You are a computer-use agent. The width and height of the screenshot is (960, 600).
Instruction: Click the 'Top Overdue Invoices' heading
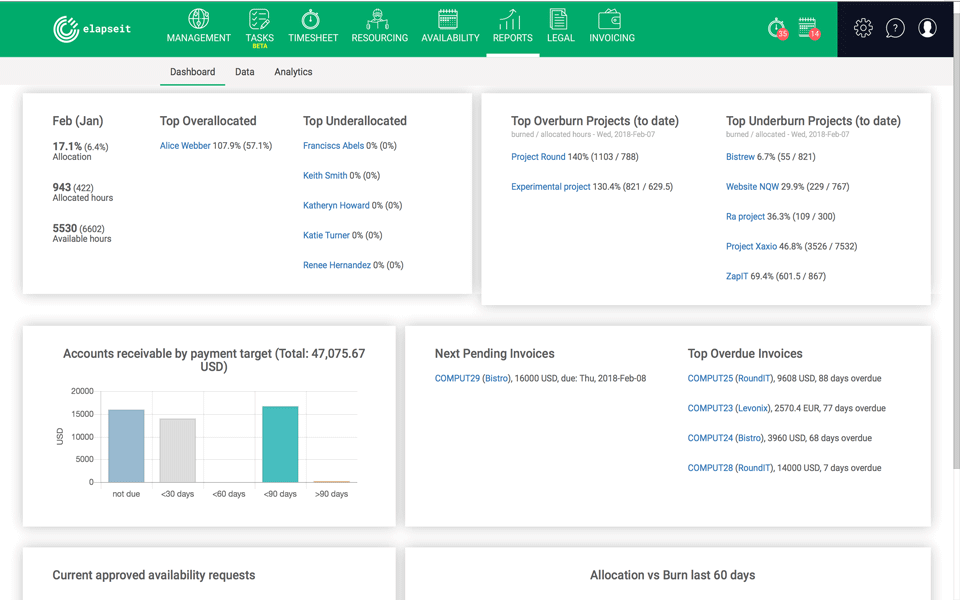pos(744,353)
